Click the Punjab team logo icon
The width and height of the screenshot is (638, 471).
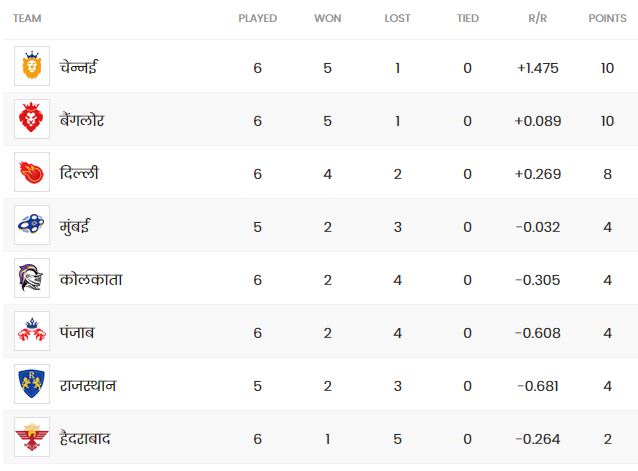pyautogui.click(x=32, y=332)
